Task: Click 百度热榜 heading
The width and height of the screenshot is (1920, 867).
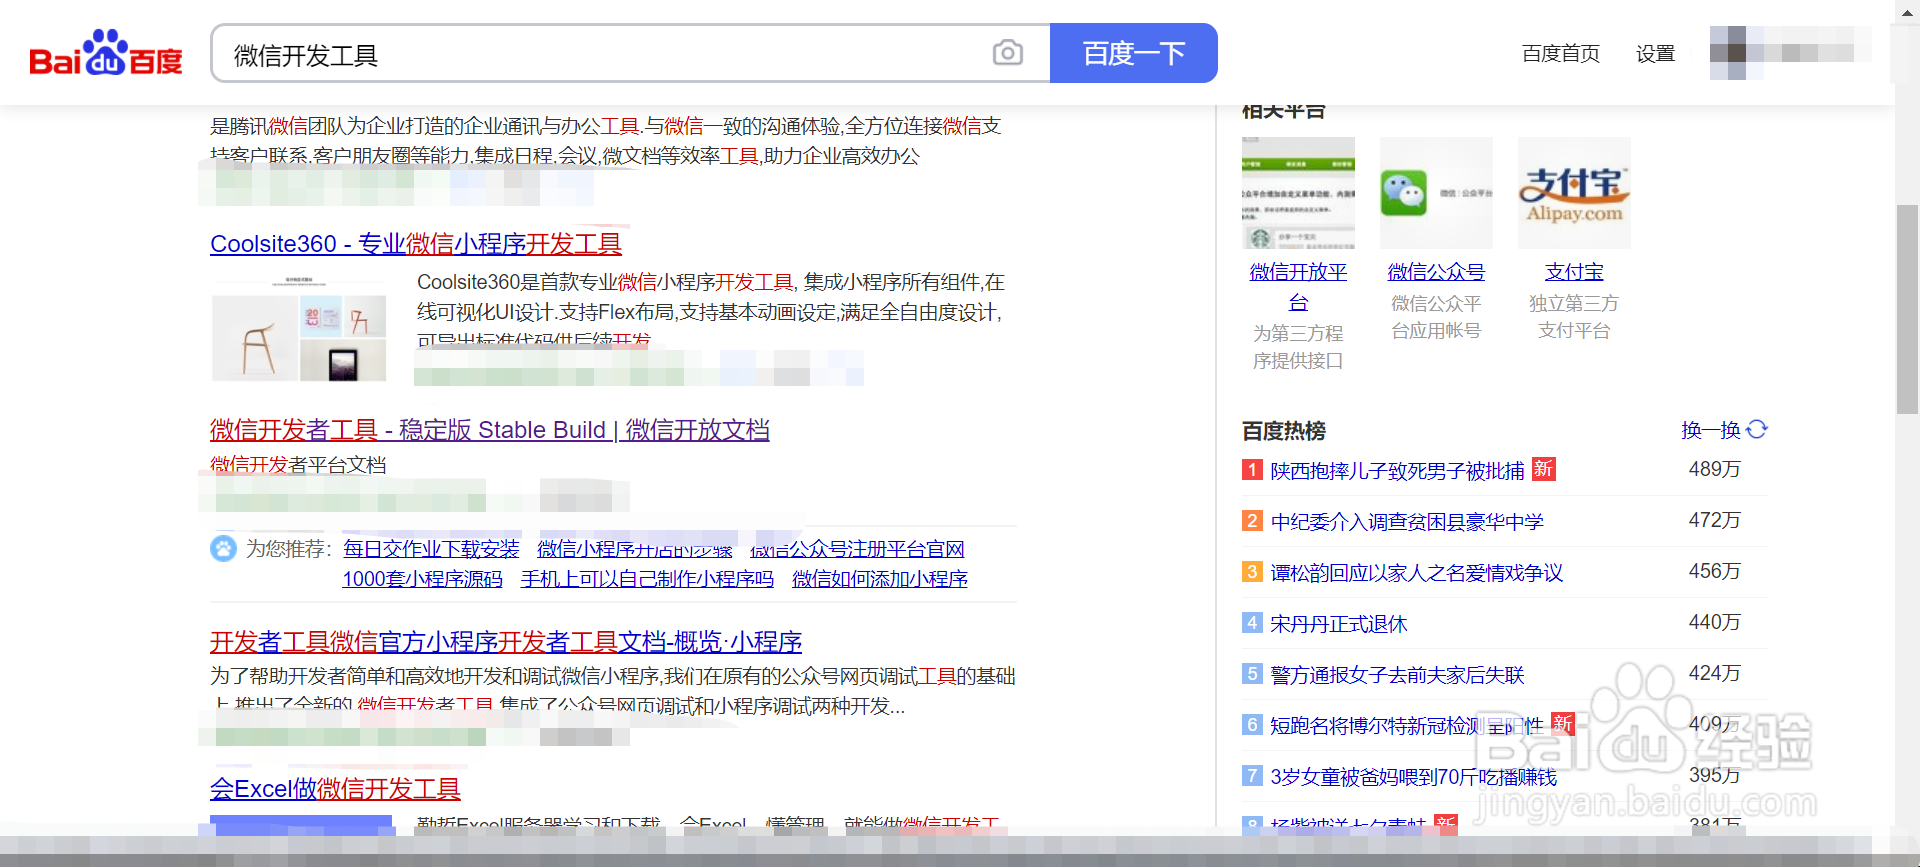Action: tap(1283, 431)
